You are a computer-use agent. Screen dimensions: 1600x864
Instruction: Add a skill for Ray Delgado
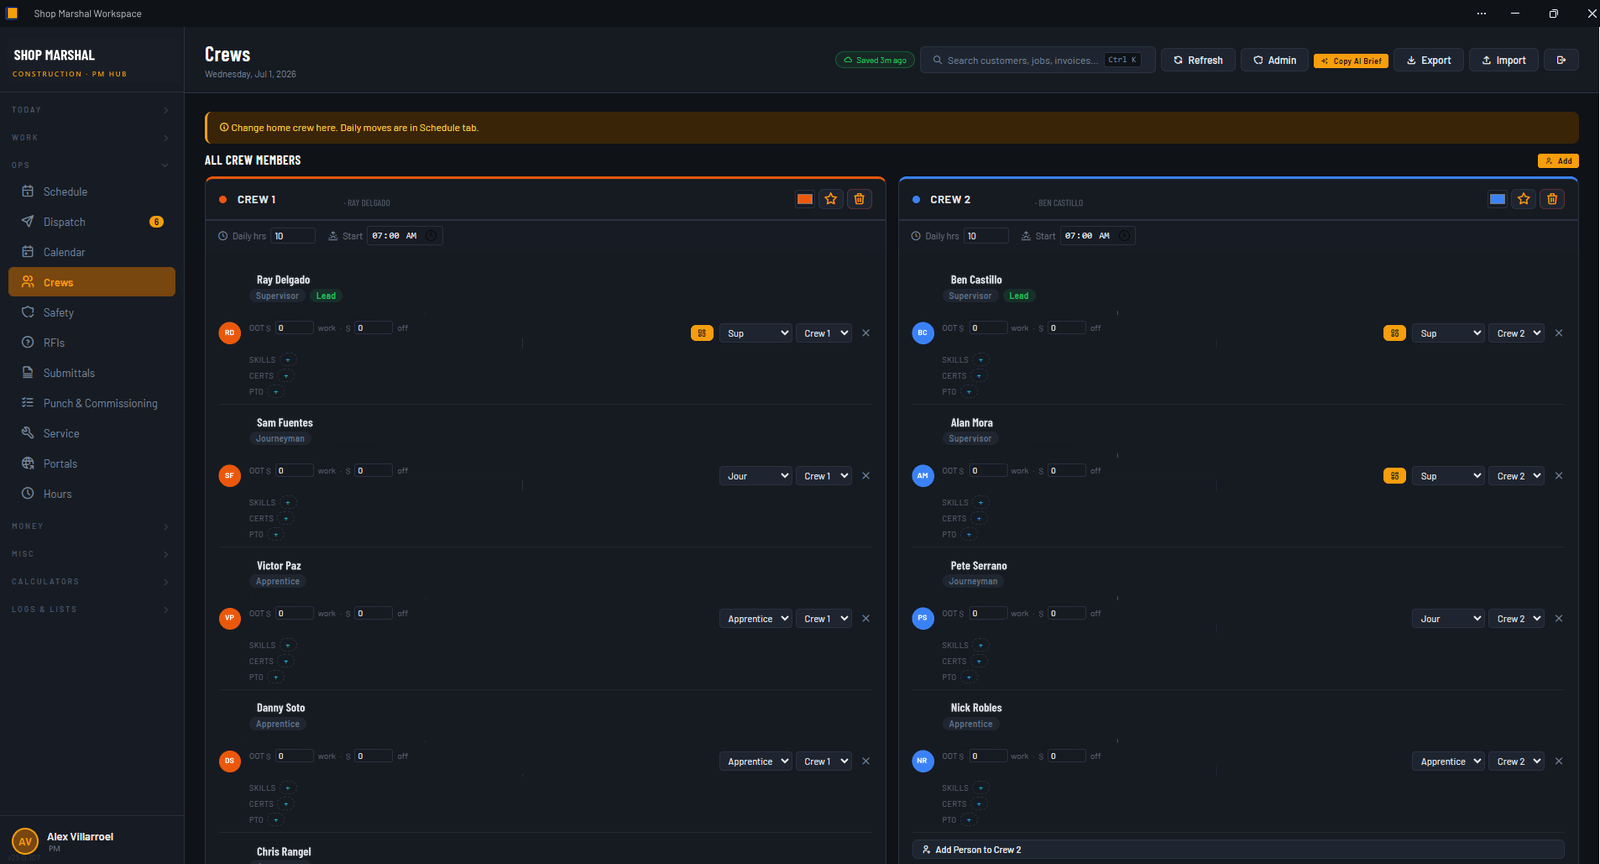(288, 360)
